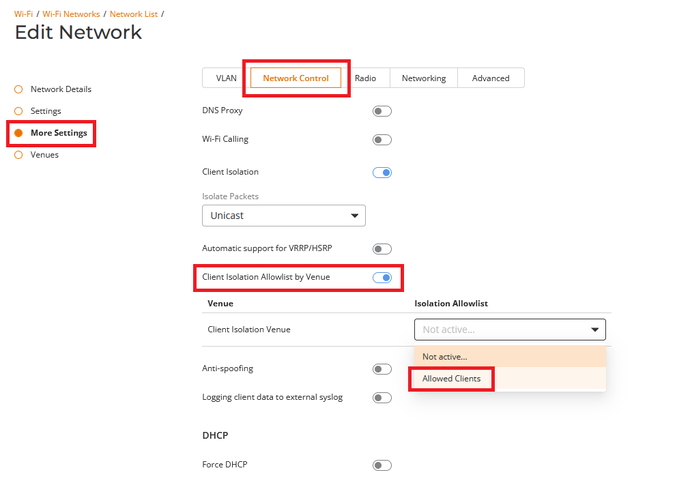Viewport: 690px width, 483px height.
Task: Go to Network List breadcrumb link
Action: [x=134, y=14]
